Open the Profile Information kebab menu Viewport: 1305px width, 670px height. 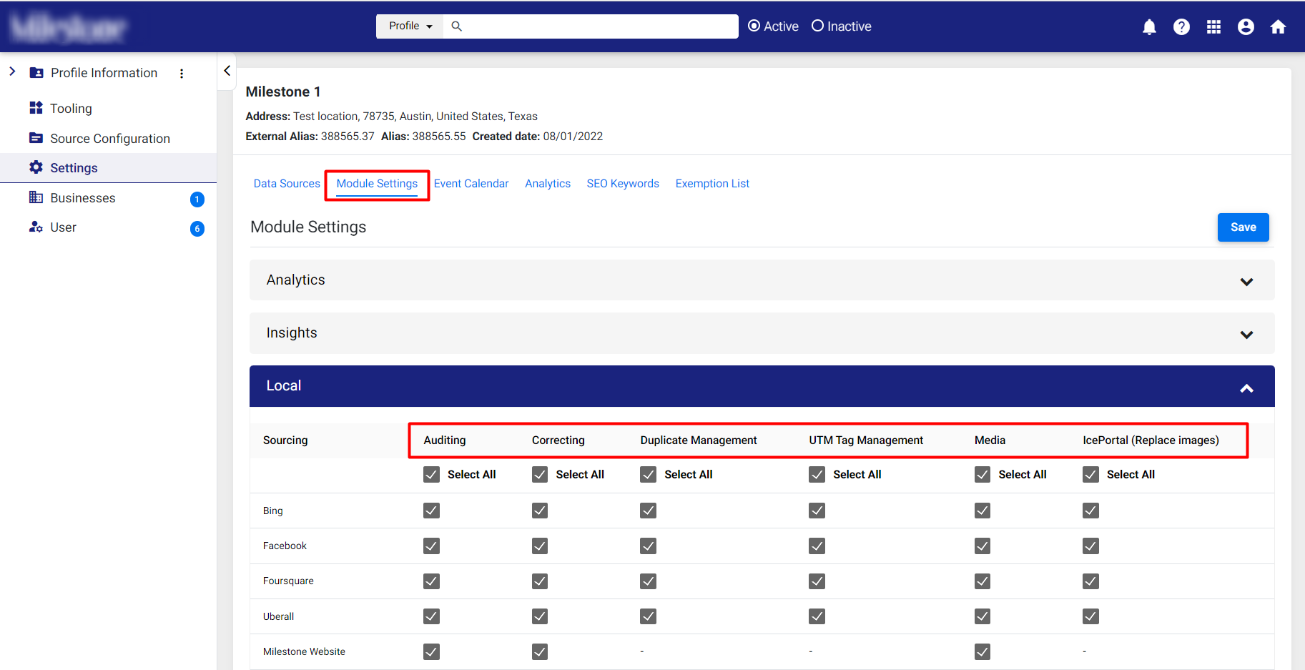point(181,73)
